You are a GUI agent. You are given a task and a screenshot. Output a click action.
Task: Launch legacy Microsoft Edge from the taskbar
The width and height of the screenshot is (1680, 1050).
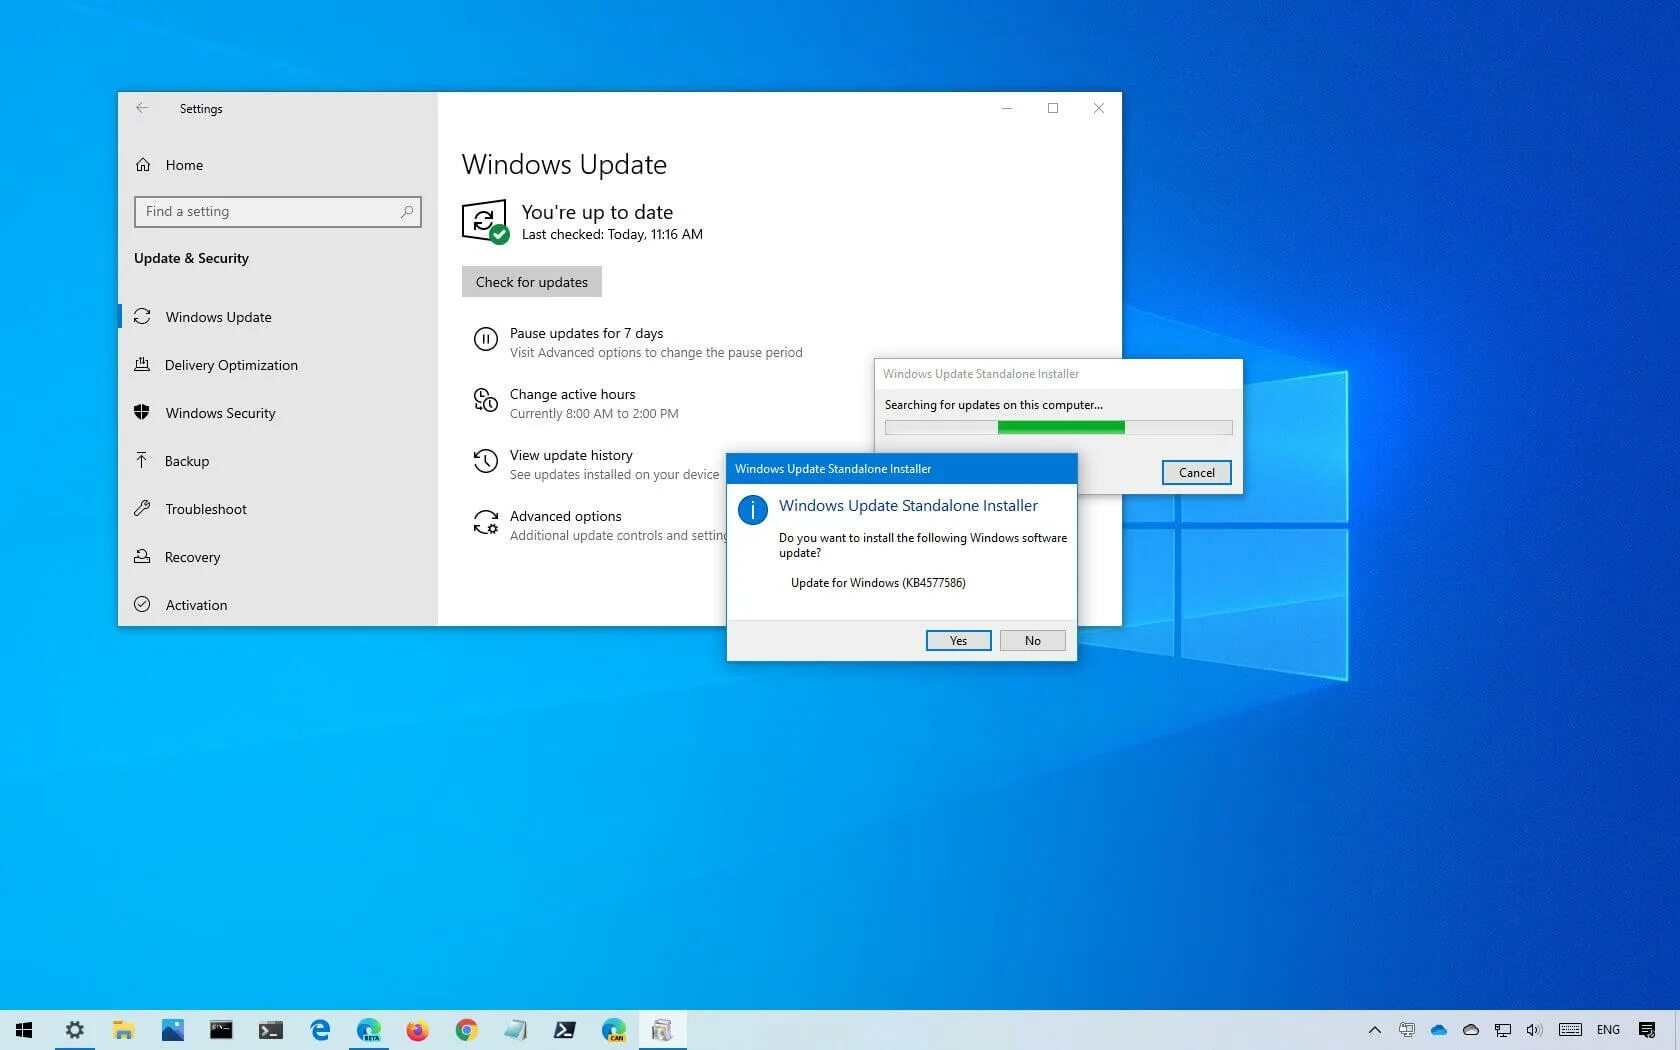[x=319, y=1030]
